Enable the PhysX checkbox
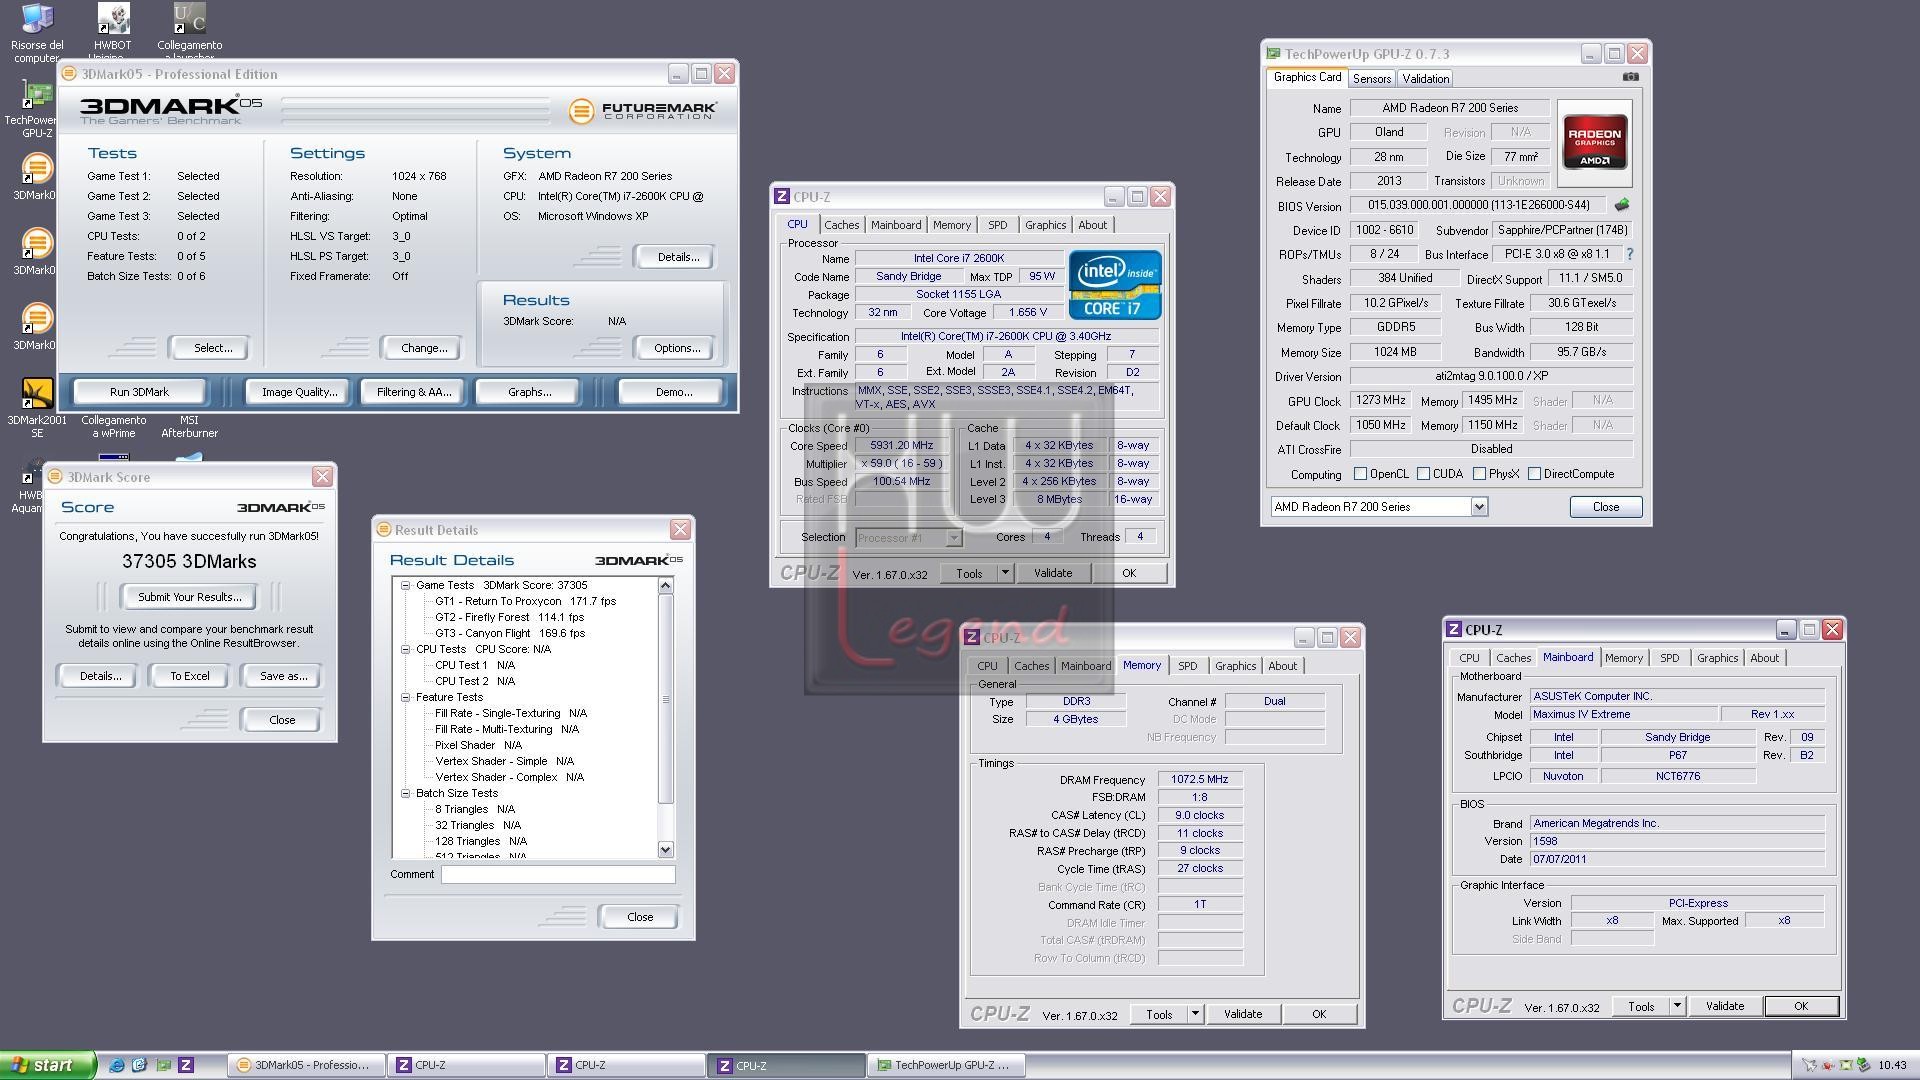This screenshot has height=1080, width=1920. [x=1479, y=474]
